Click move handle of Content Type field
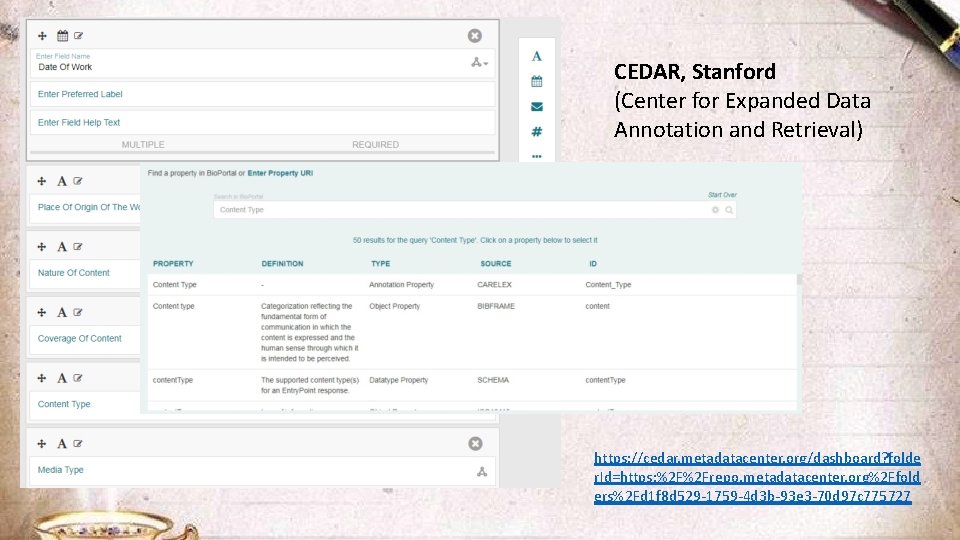This screenshot has width=960, height=540. pos(42,378)
